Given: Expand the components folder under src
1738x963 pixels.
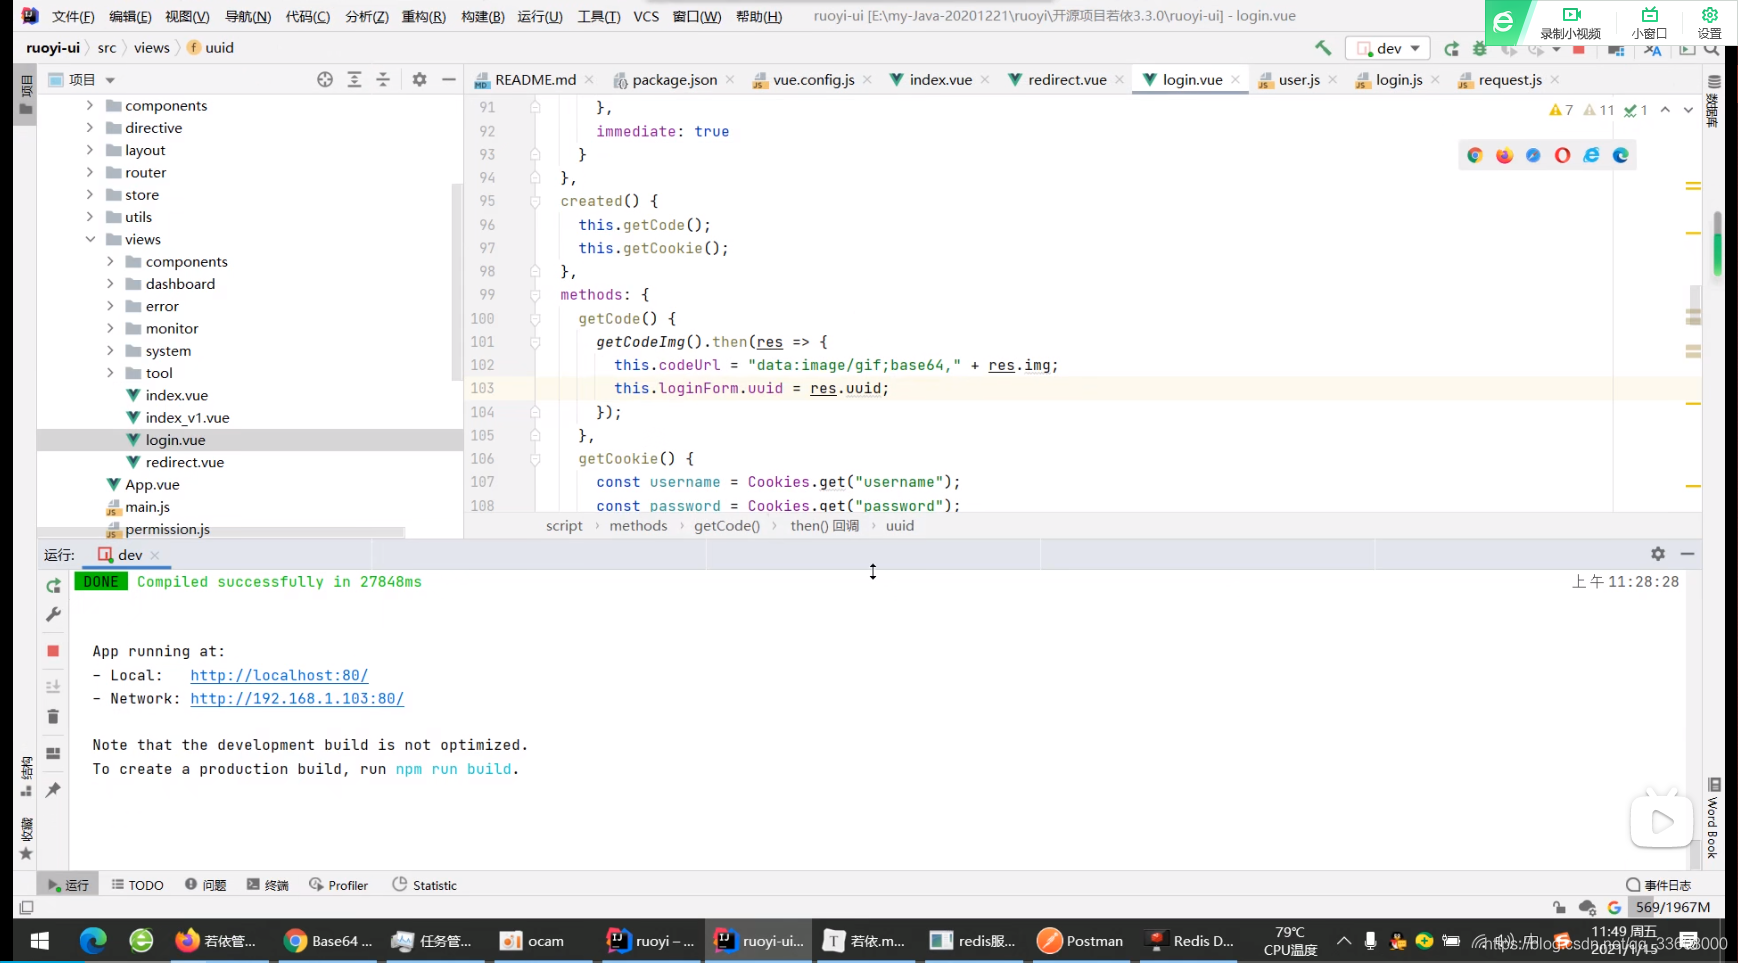Looking at the screenshot, I should click(90, 105).
